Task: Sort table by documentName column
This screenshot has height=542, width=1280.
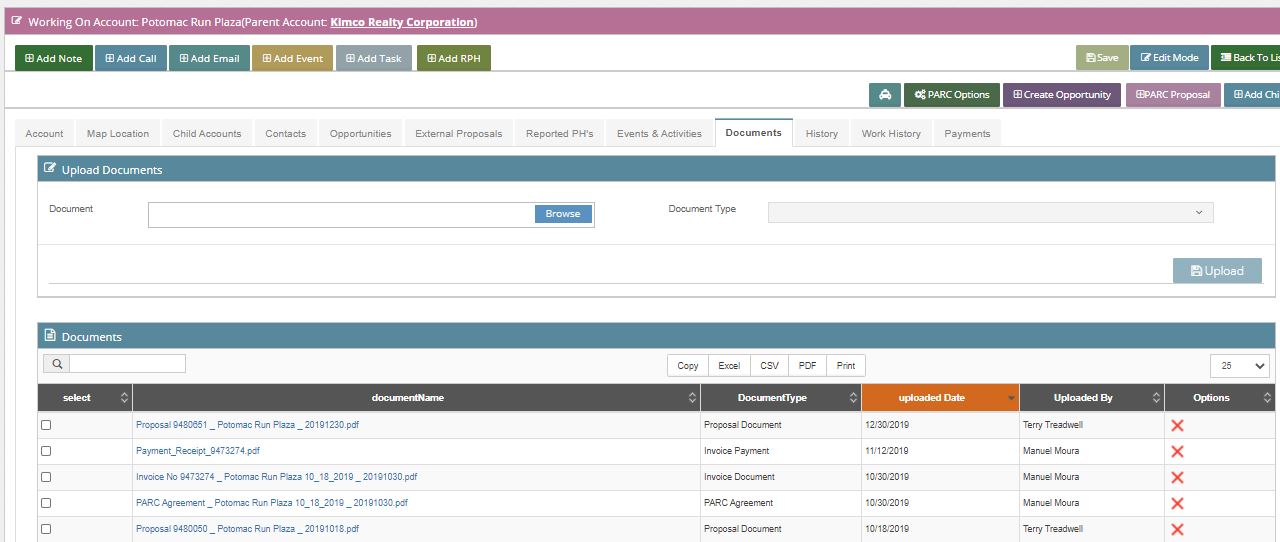Action: [416, 398]
